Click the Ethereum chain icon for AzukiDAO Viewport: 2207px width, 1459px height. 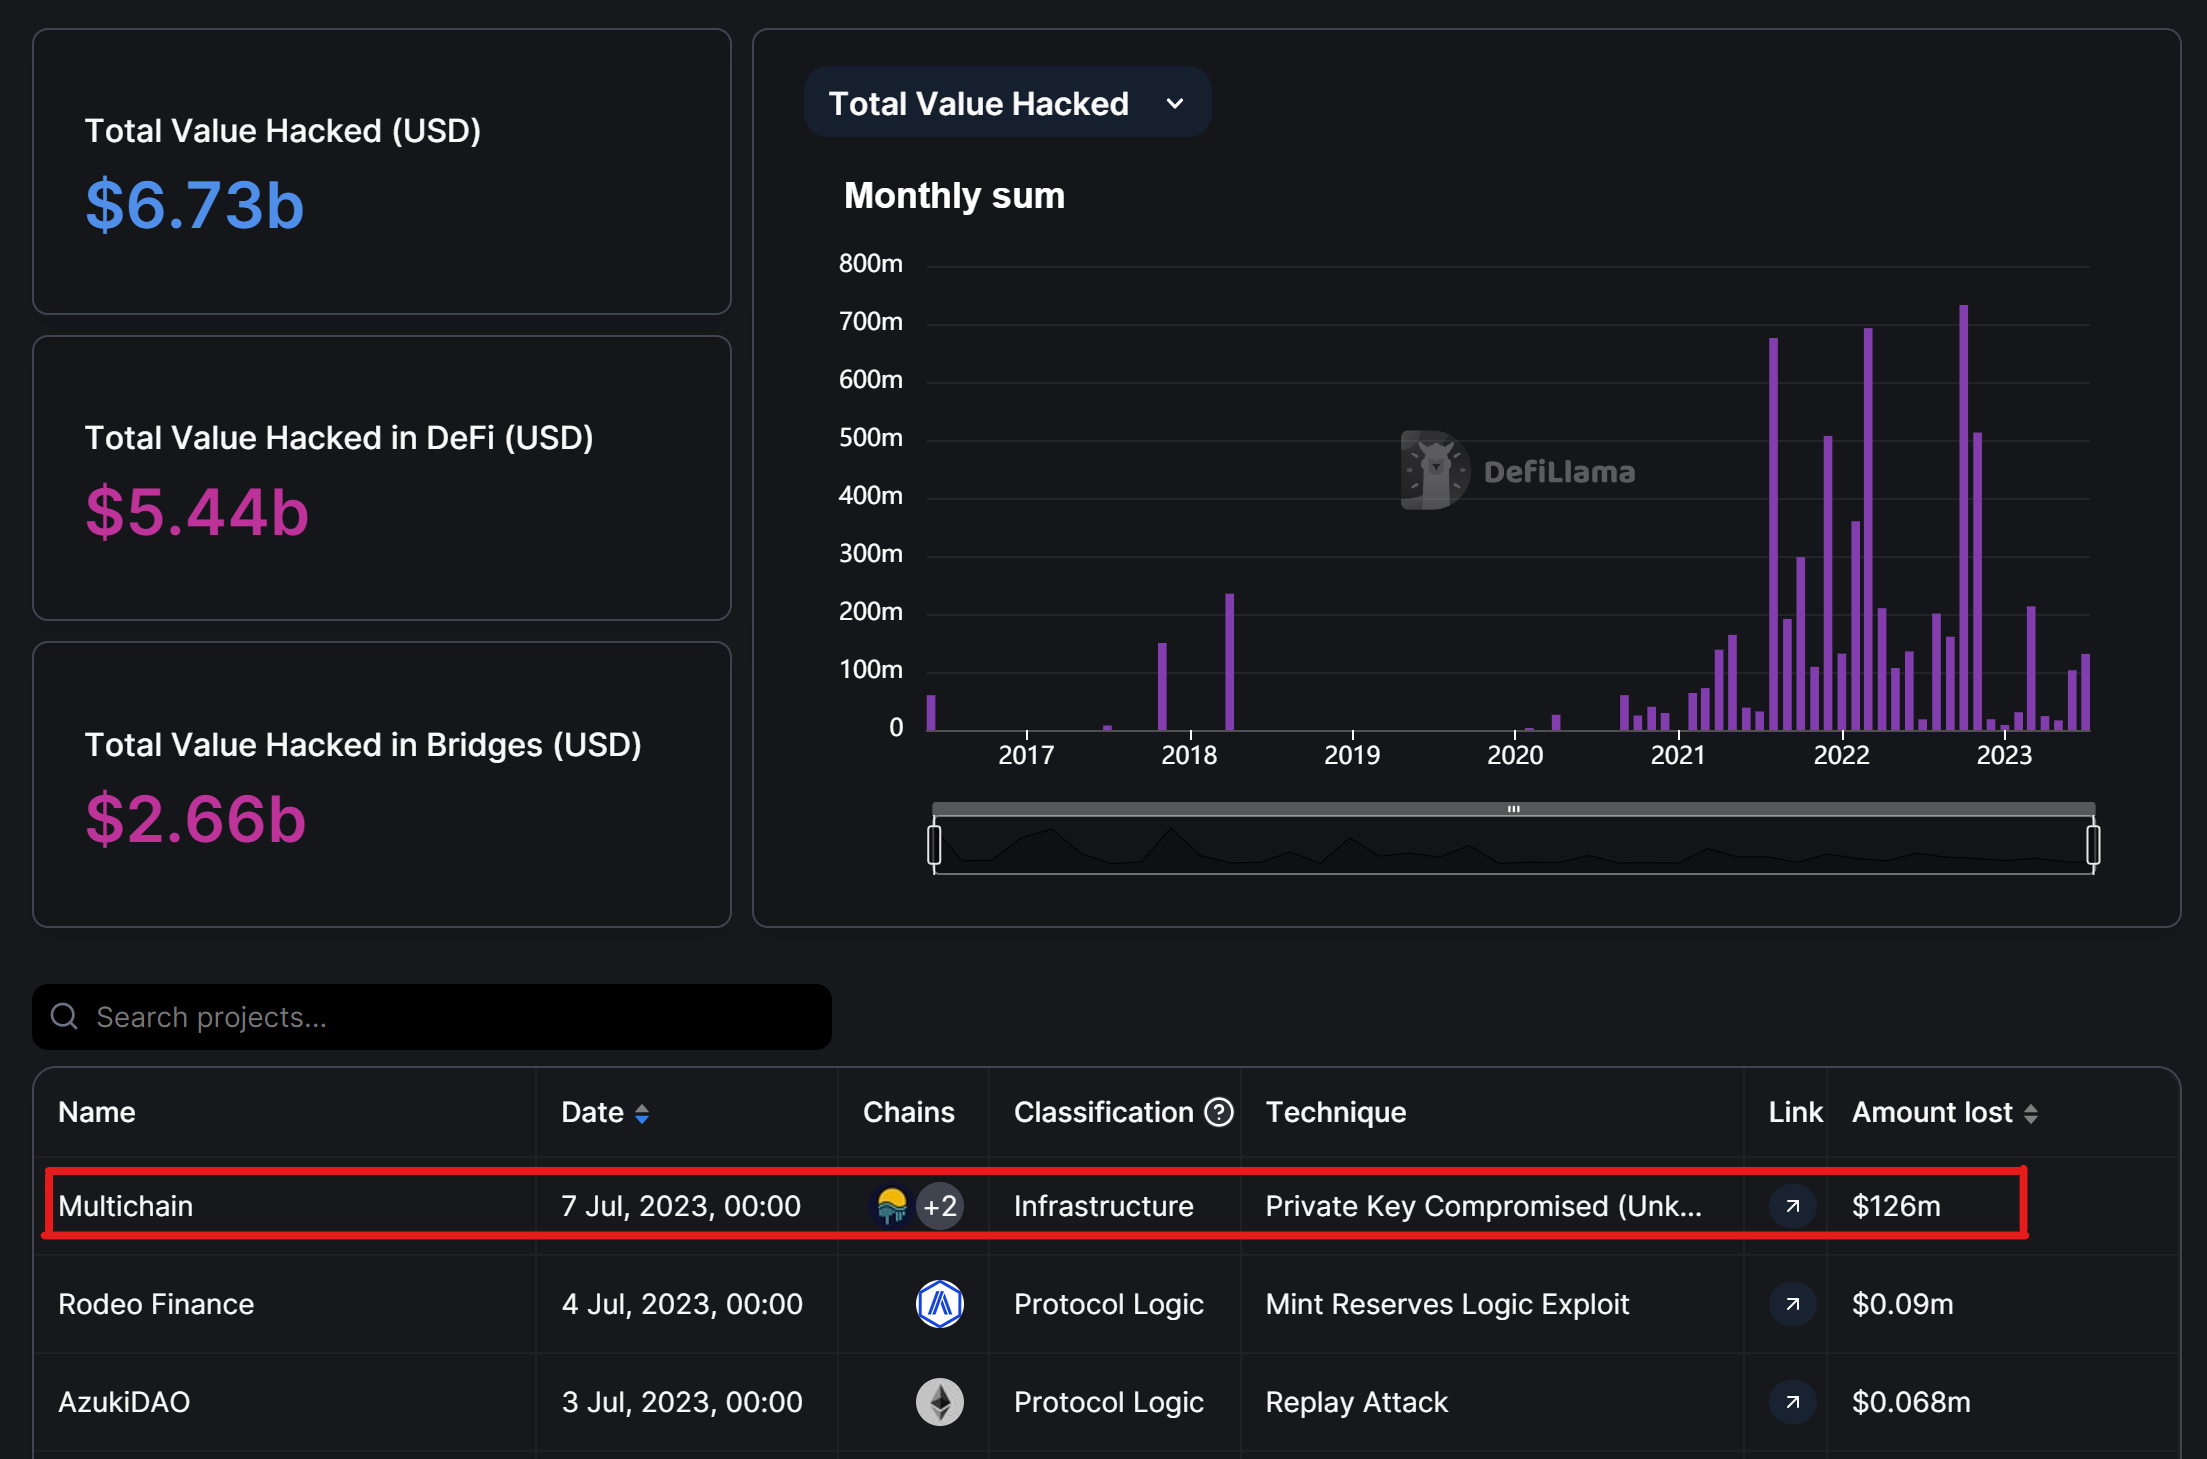coord(940,1402)
